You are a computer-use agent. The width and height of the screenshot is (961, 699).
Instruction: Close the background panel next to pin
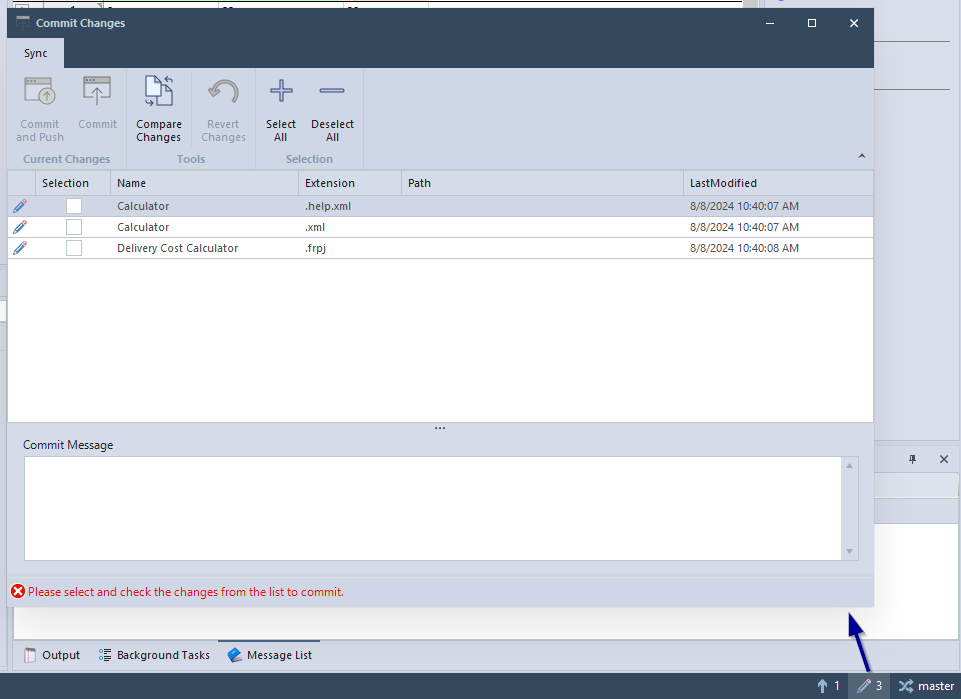[944, 459]
